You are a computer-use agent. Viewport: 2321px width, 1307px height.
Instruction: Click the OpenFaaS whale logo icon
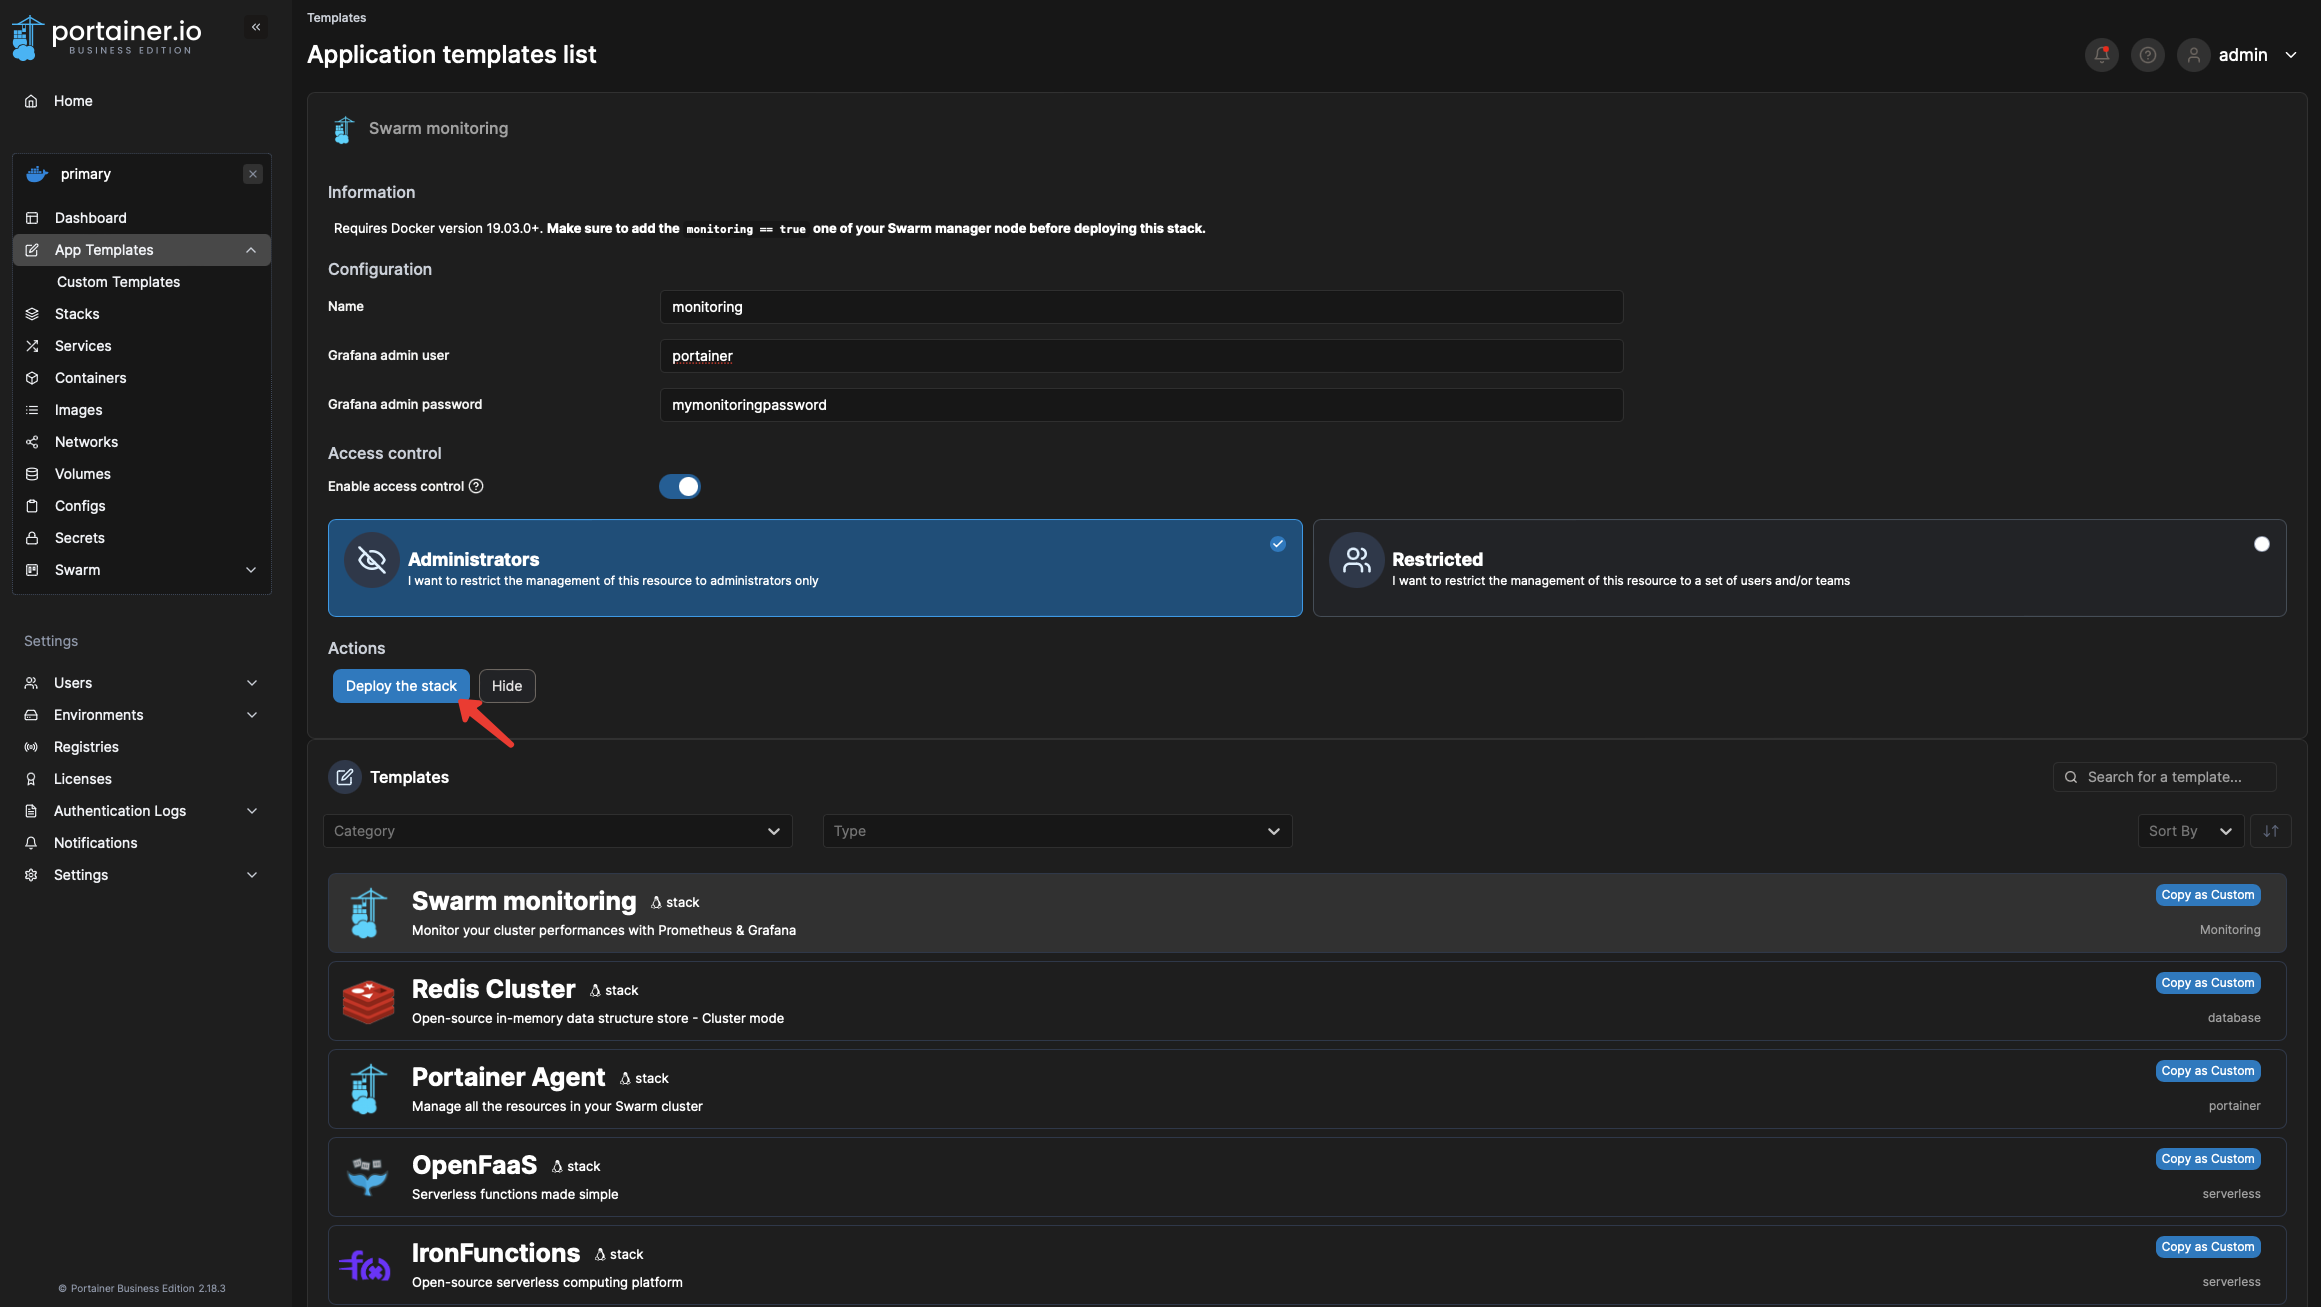tap(367, 1177)
